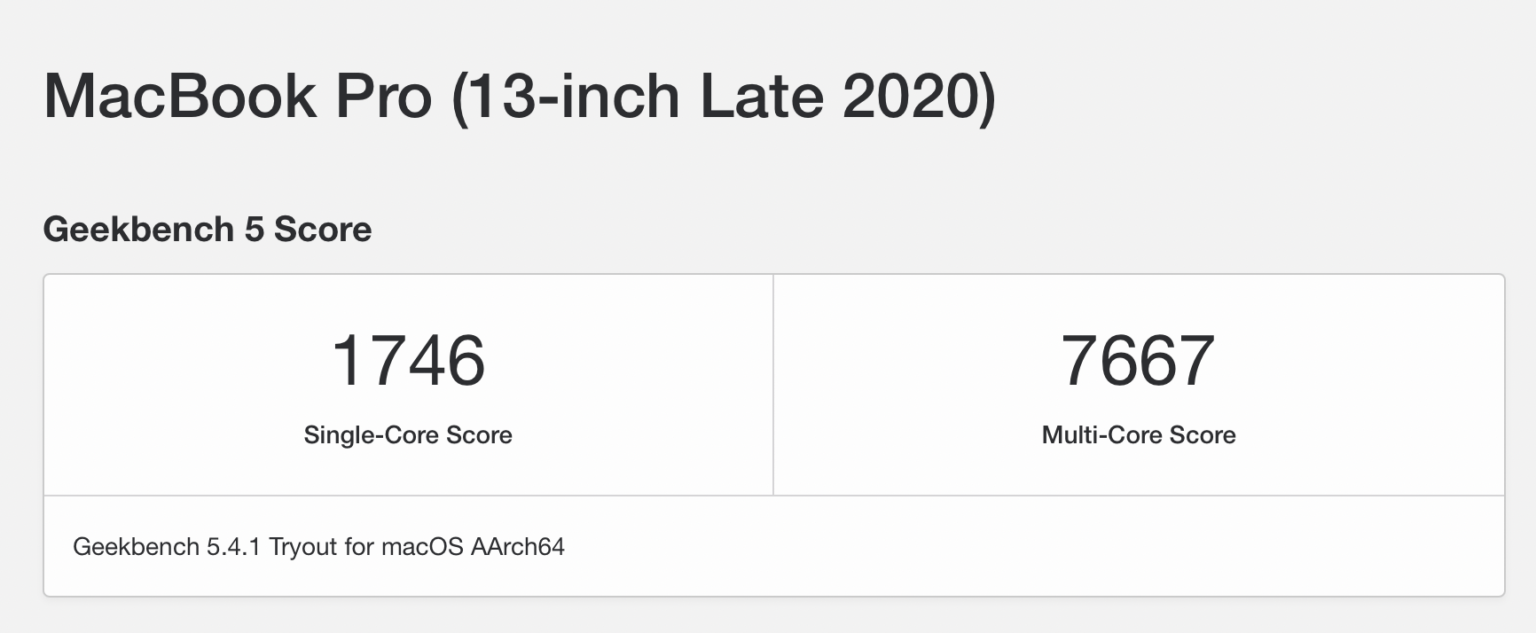The width and height of the screenshot is (1536, 633).
Task: Click the 1746 single-core score number
Action: click(x=408, y=361)
